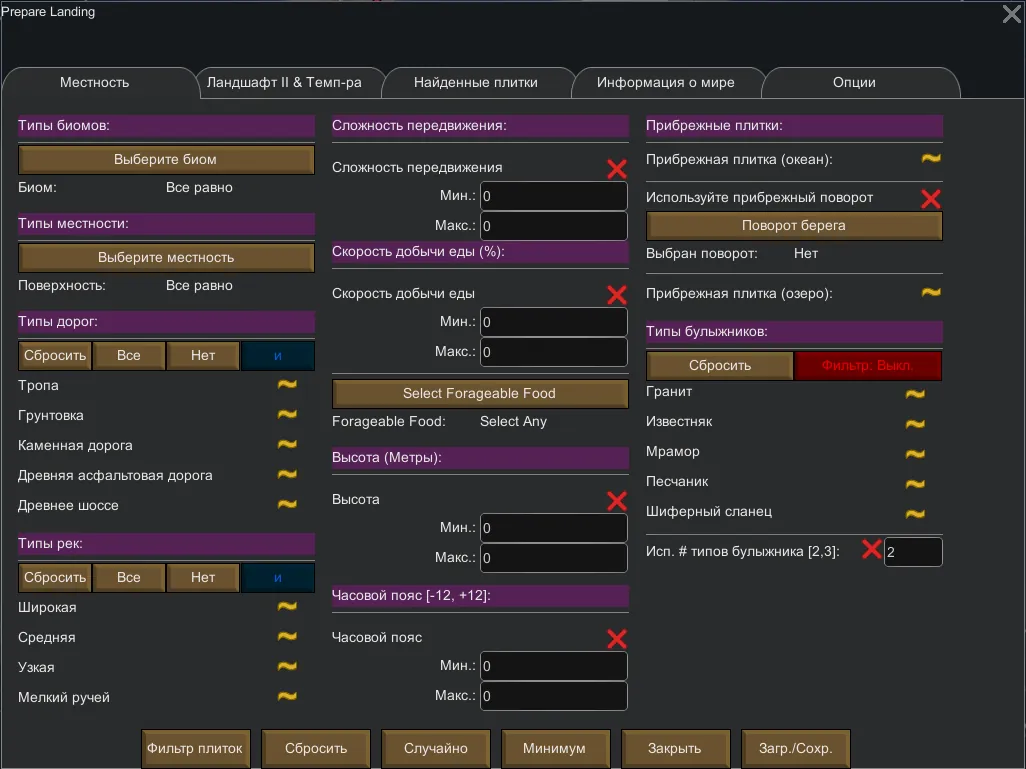Switch to the Найденные плитки tab

[476, 83]
